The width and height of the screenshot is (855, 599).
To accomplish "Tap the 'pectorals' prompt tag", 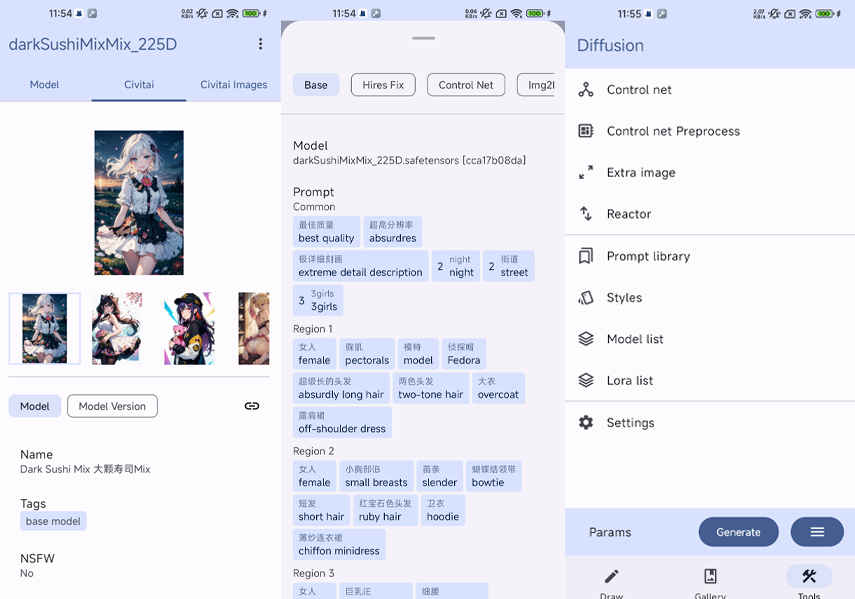I will tap(367, 354).
